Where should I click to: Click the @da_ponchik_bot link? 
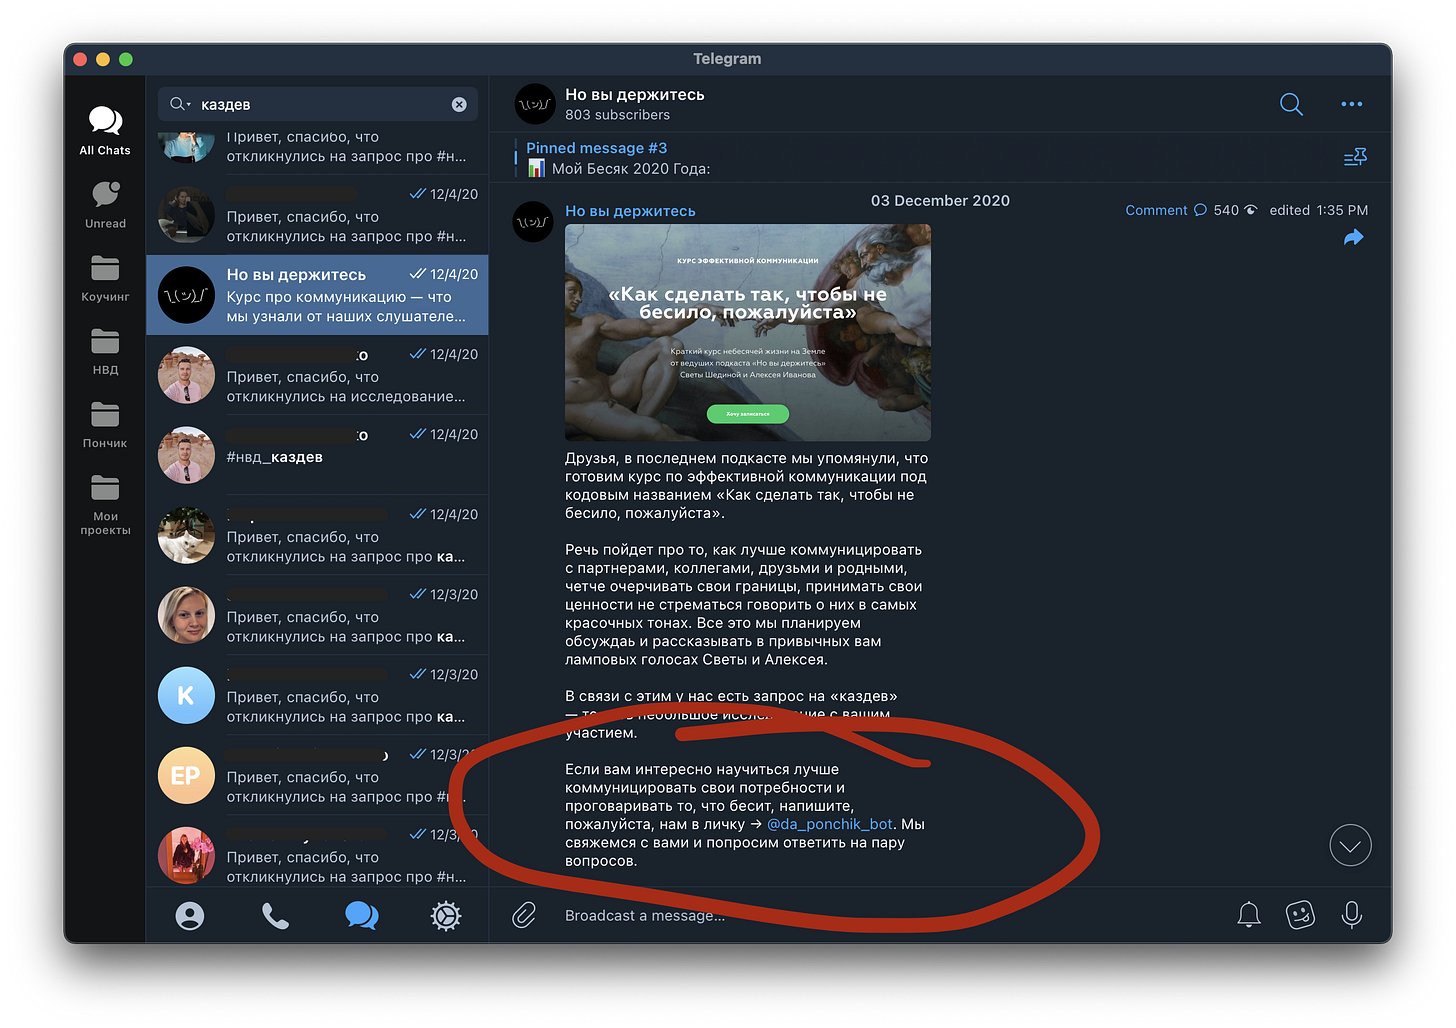(830, 824)
